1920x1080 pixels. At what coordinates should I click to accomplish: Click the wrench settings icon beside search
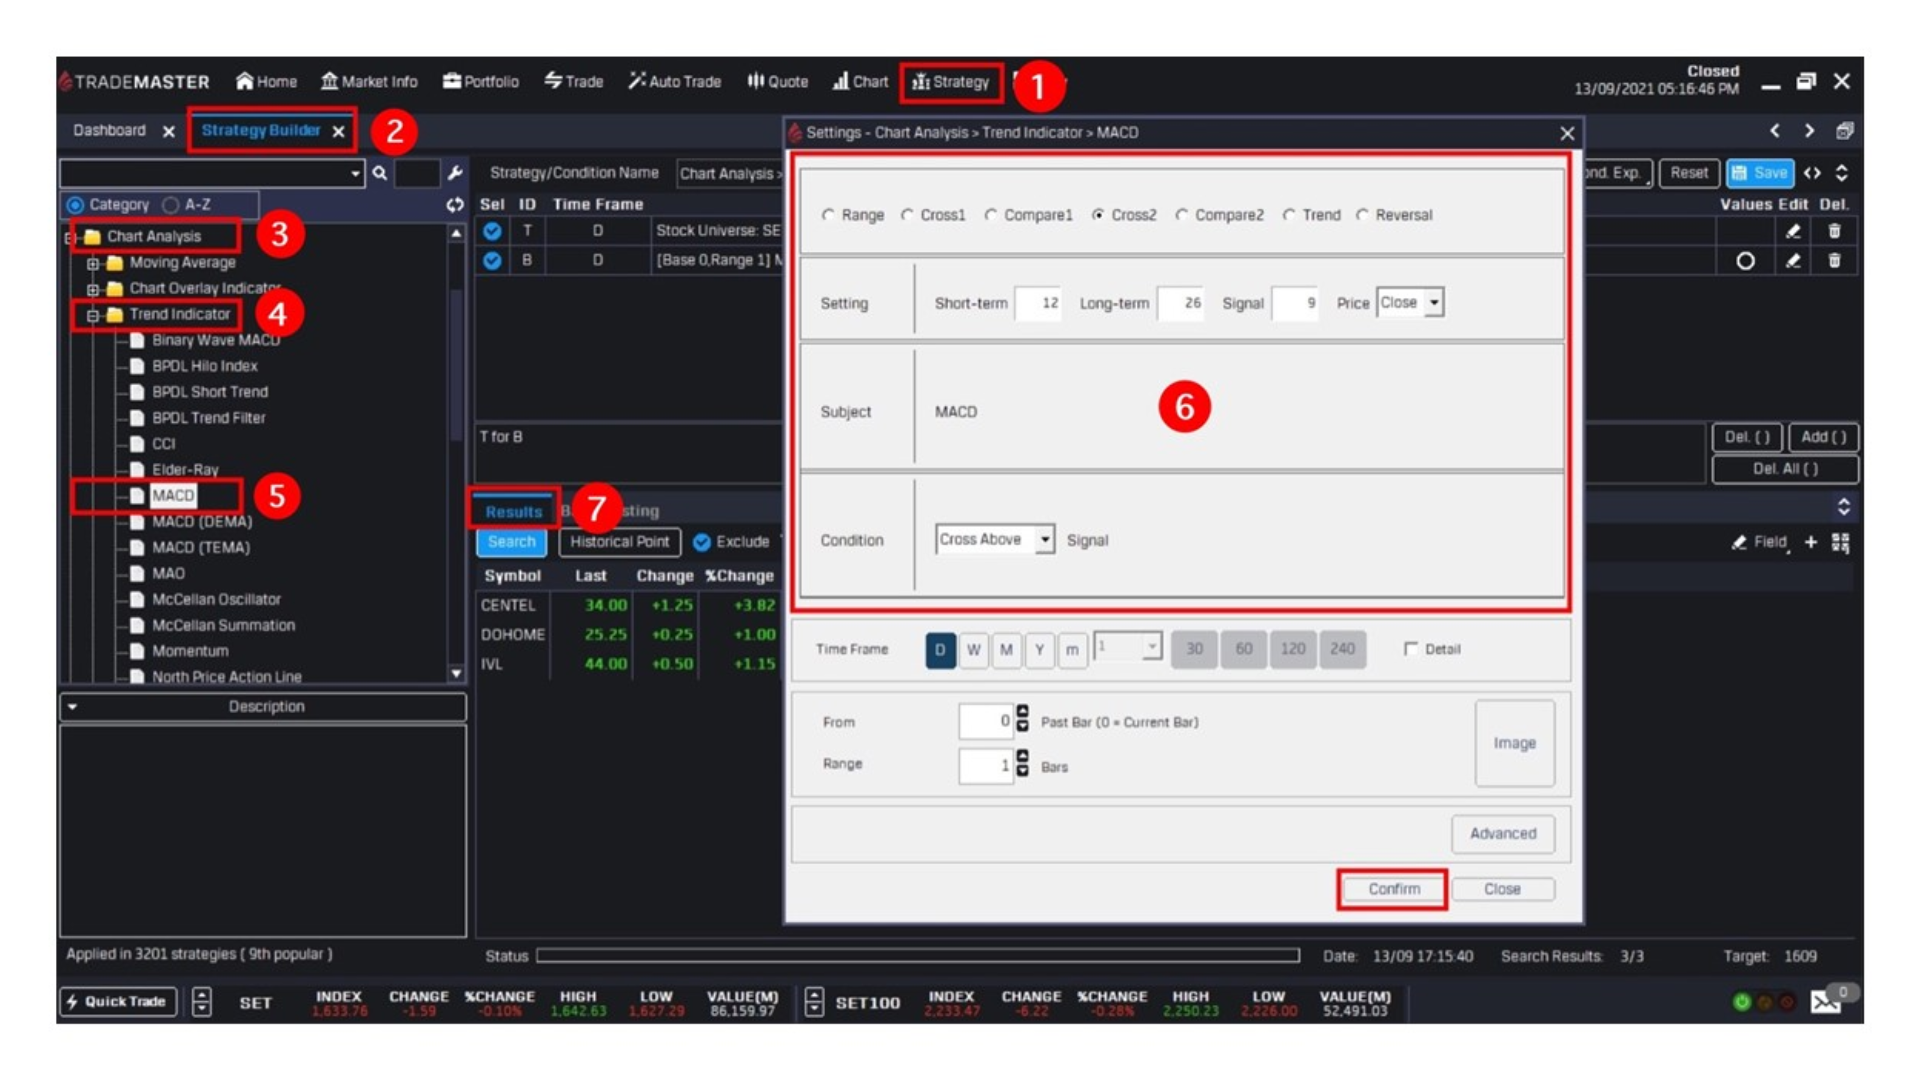pos(455,173)
